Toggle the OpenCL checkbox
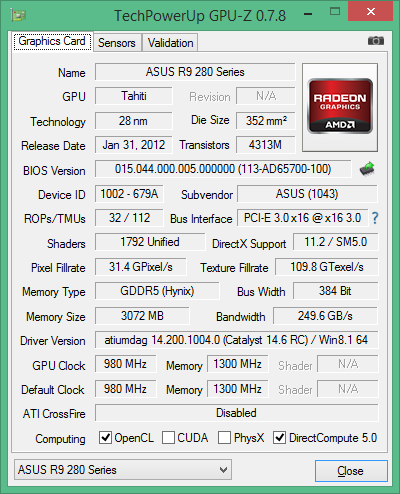The image size is (400, 494). (x=105, y=437)
